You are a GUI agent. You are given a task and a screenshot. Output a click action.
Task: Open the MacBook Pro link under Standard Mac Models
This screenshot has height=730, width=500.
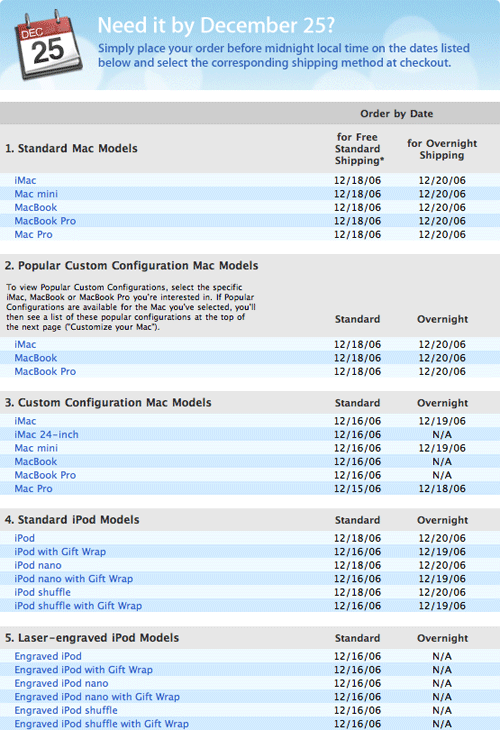[45, 221]
